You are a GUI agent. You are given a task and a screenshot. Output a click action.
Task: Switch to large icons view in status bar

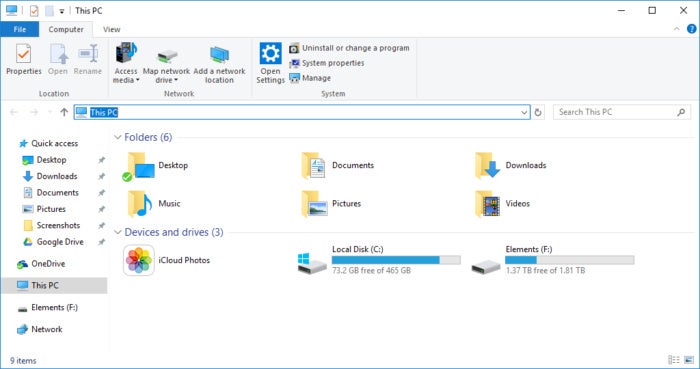[x=689, y=360]
